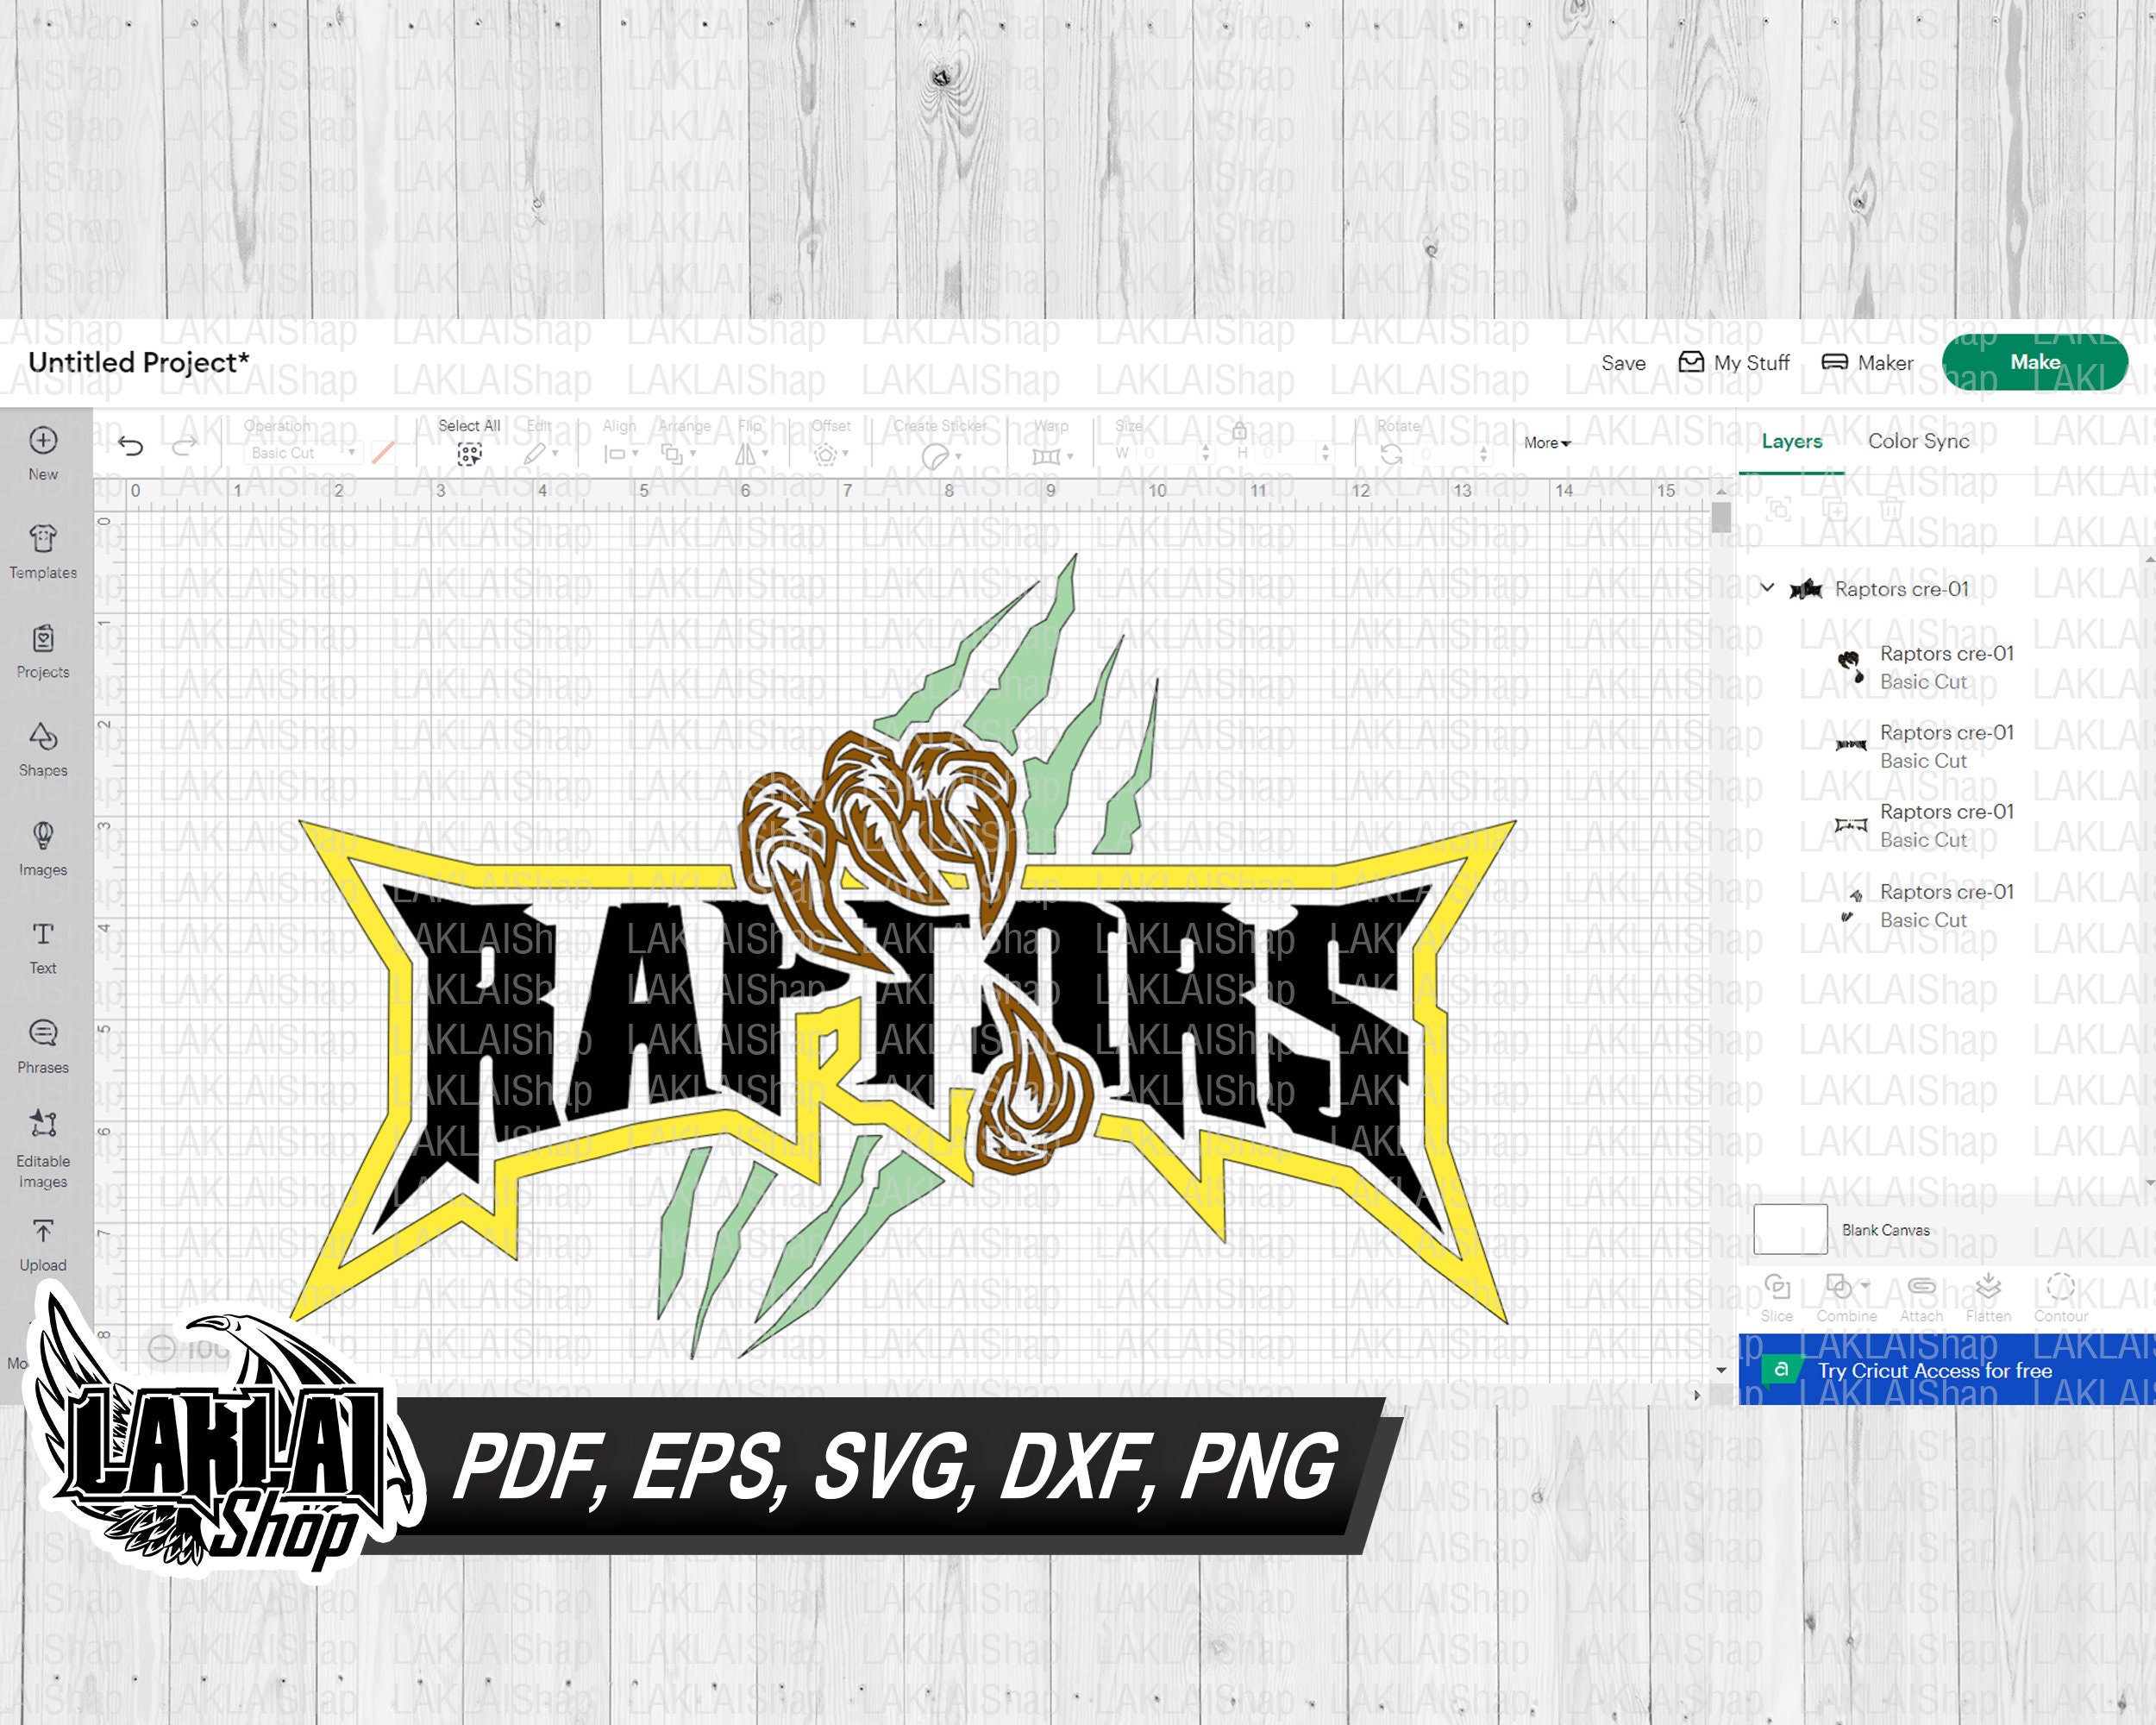
Task: Click the Slice tool
Action: pyautogui.click(x=1777, y=1298)
